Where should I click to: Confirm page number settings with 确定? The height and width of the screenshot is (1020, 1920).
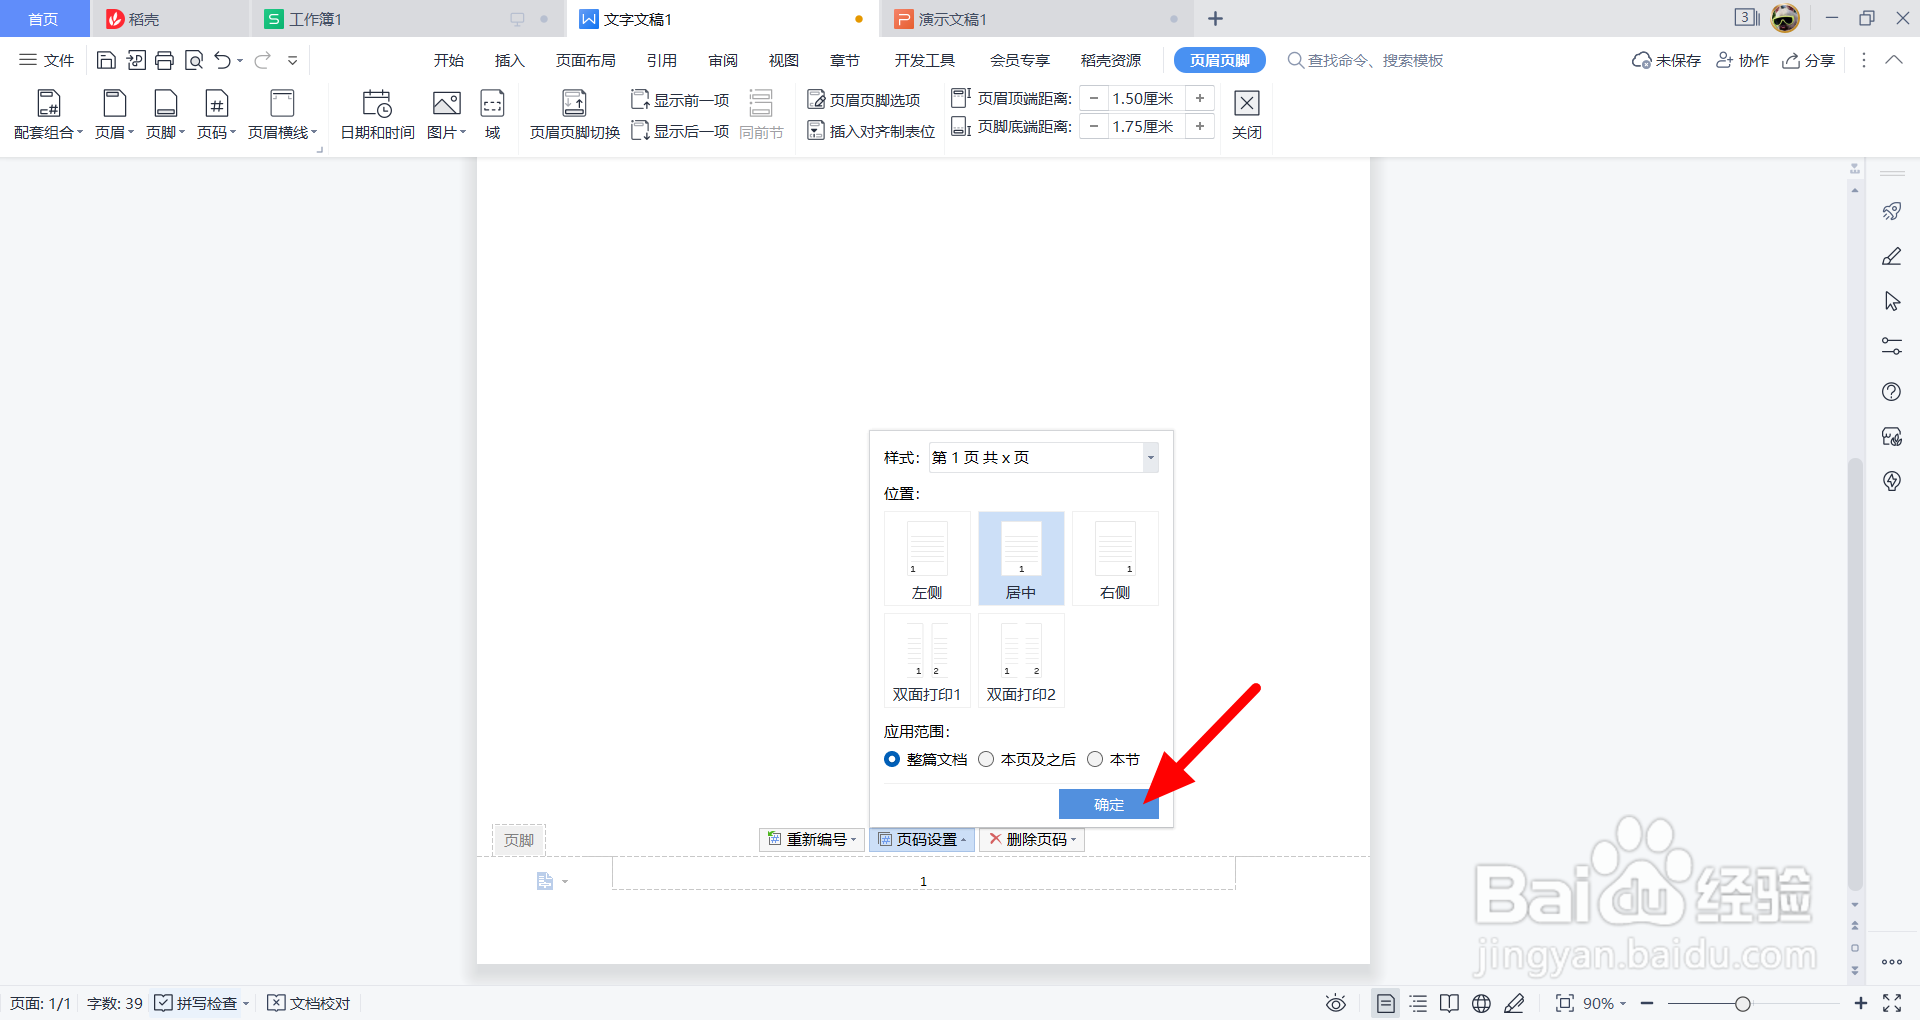point(1108,804)
